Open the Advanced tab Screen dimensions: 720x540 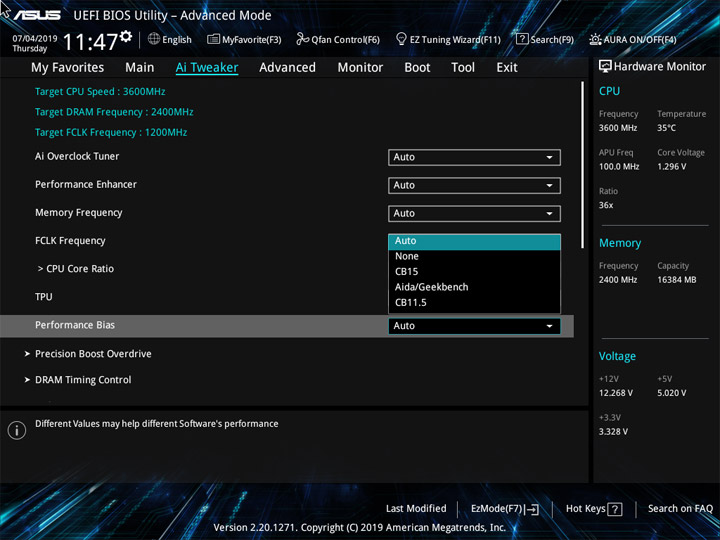(x=287, y=68)
